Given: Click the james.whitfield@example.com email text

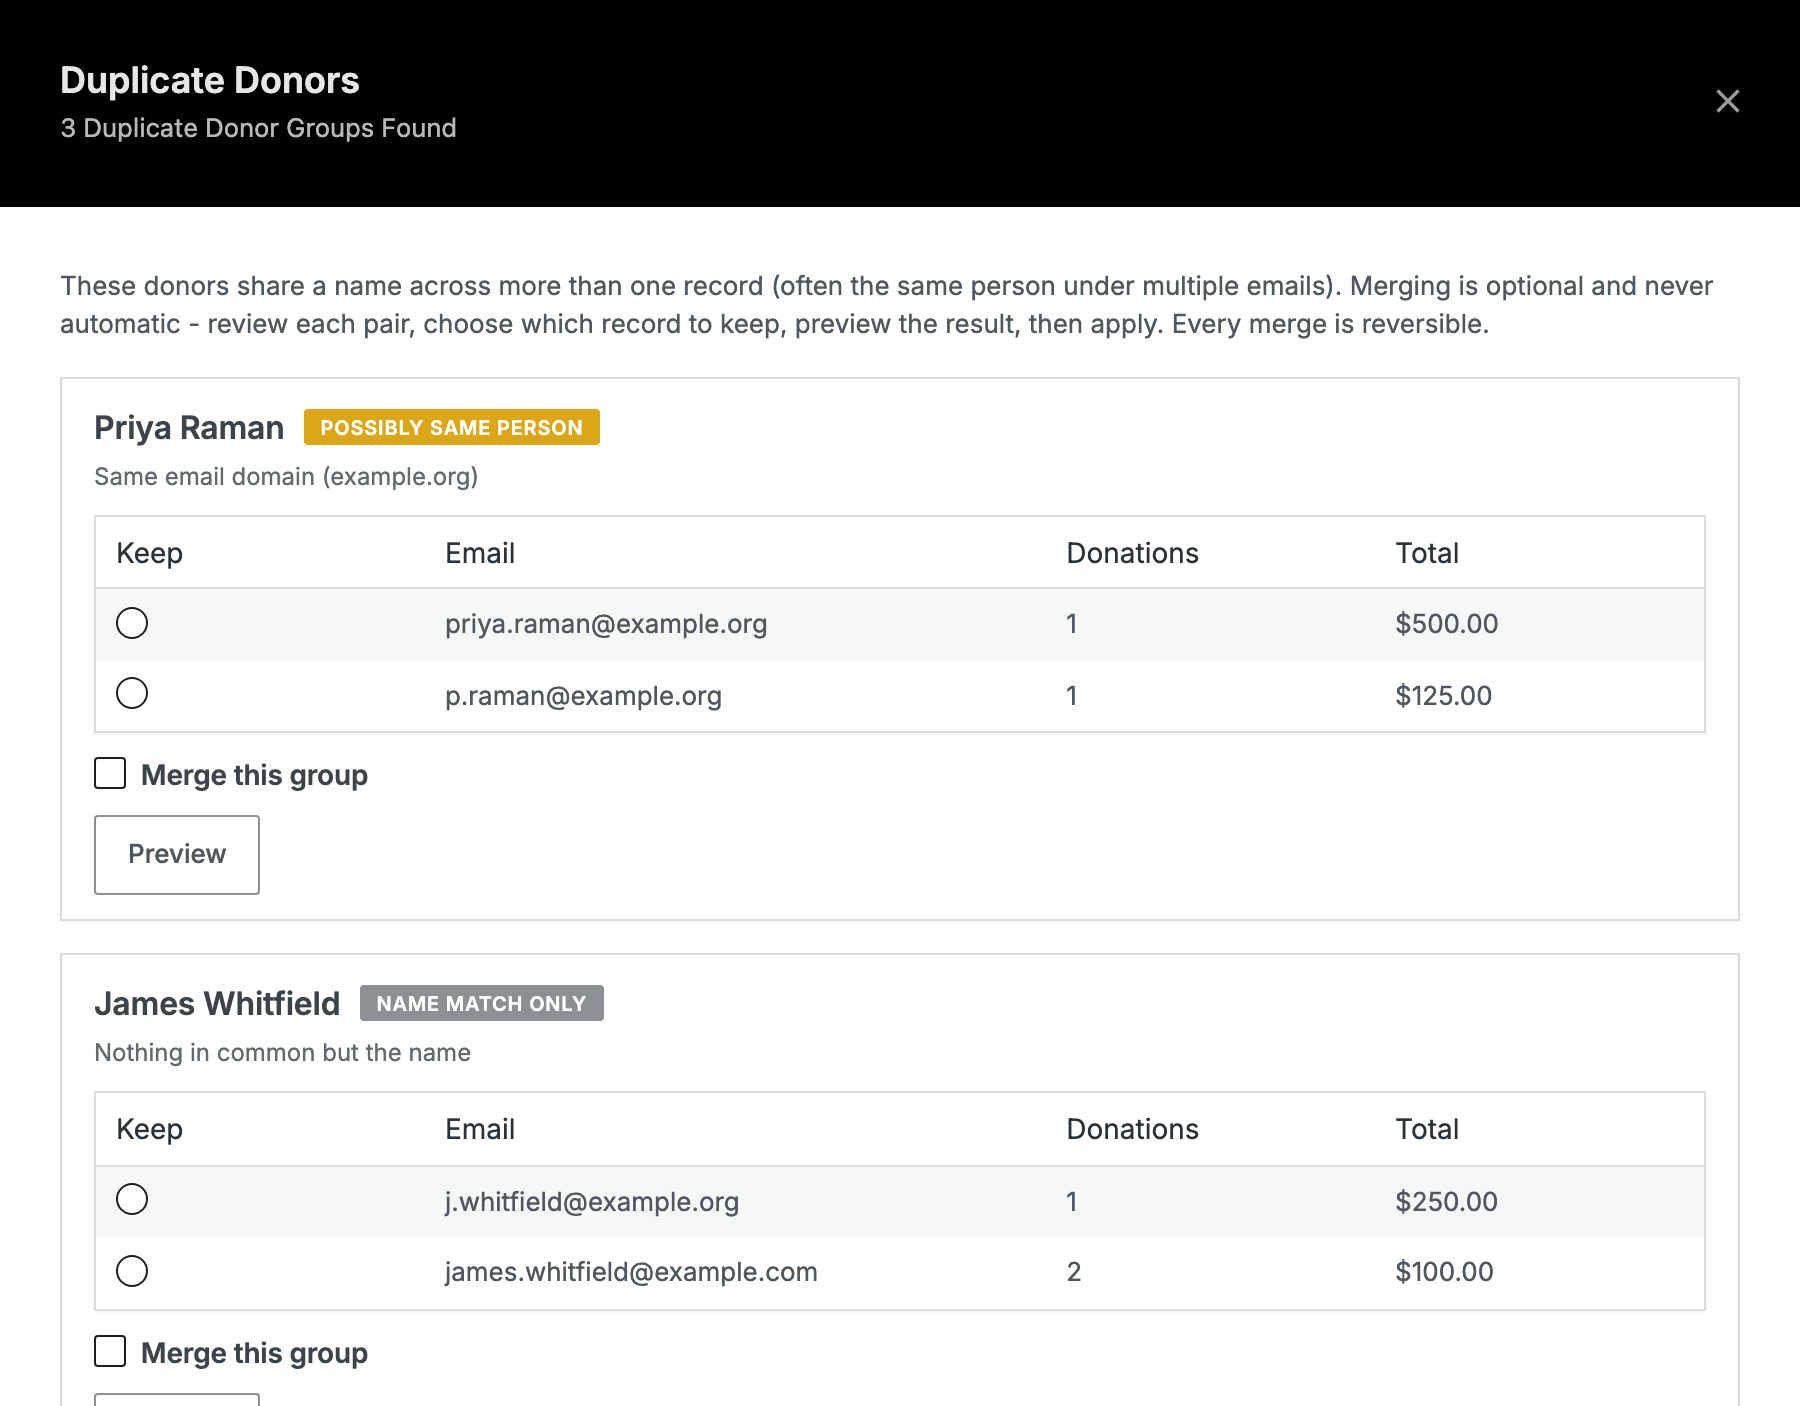Looking at the screenshot, I should tap(631, 1272).
